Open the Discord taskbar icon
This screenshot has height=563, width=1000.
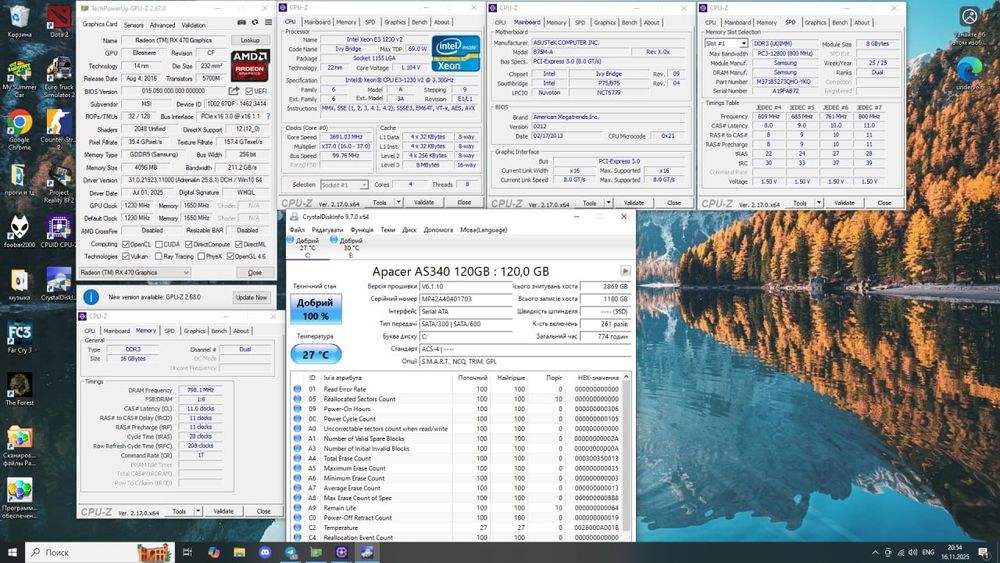[x=265, y=552]
